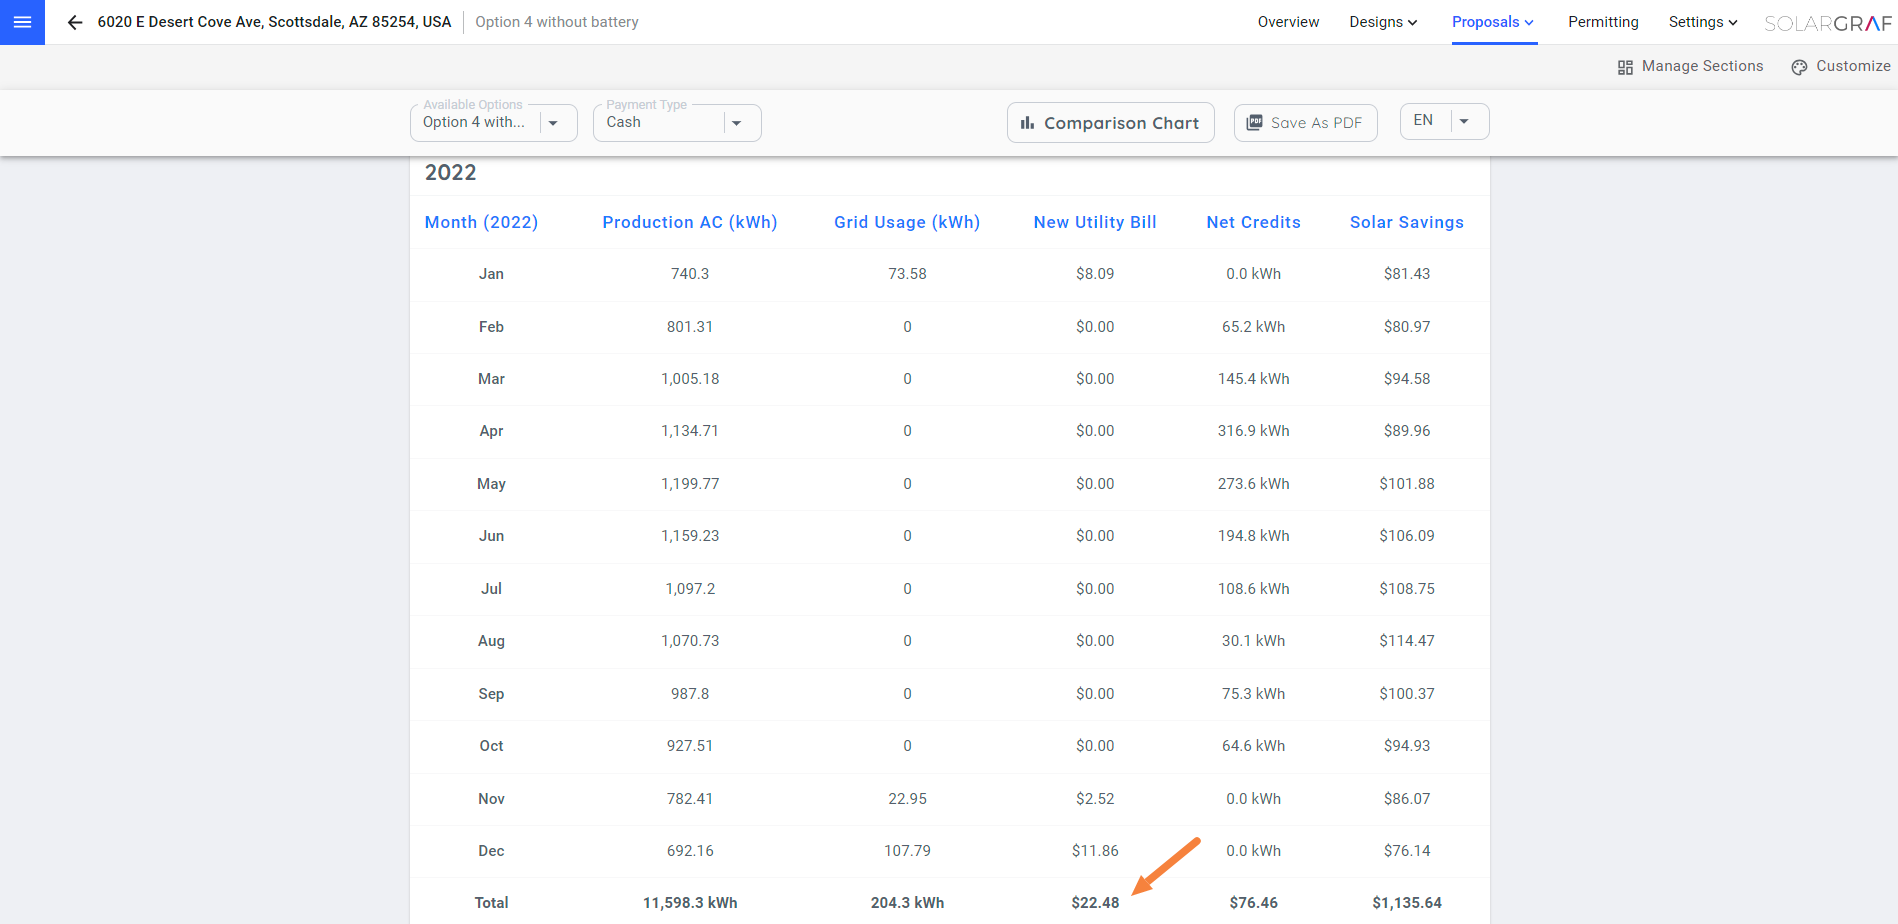Open the Payment Type Cash dropdown
Viewport: 1898px width, 924px height.
click(x=736, y=123)
